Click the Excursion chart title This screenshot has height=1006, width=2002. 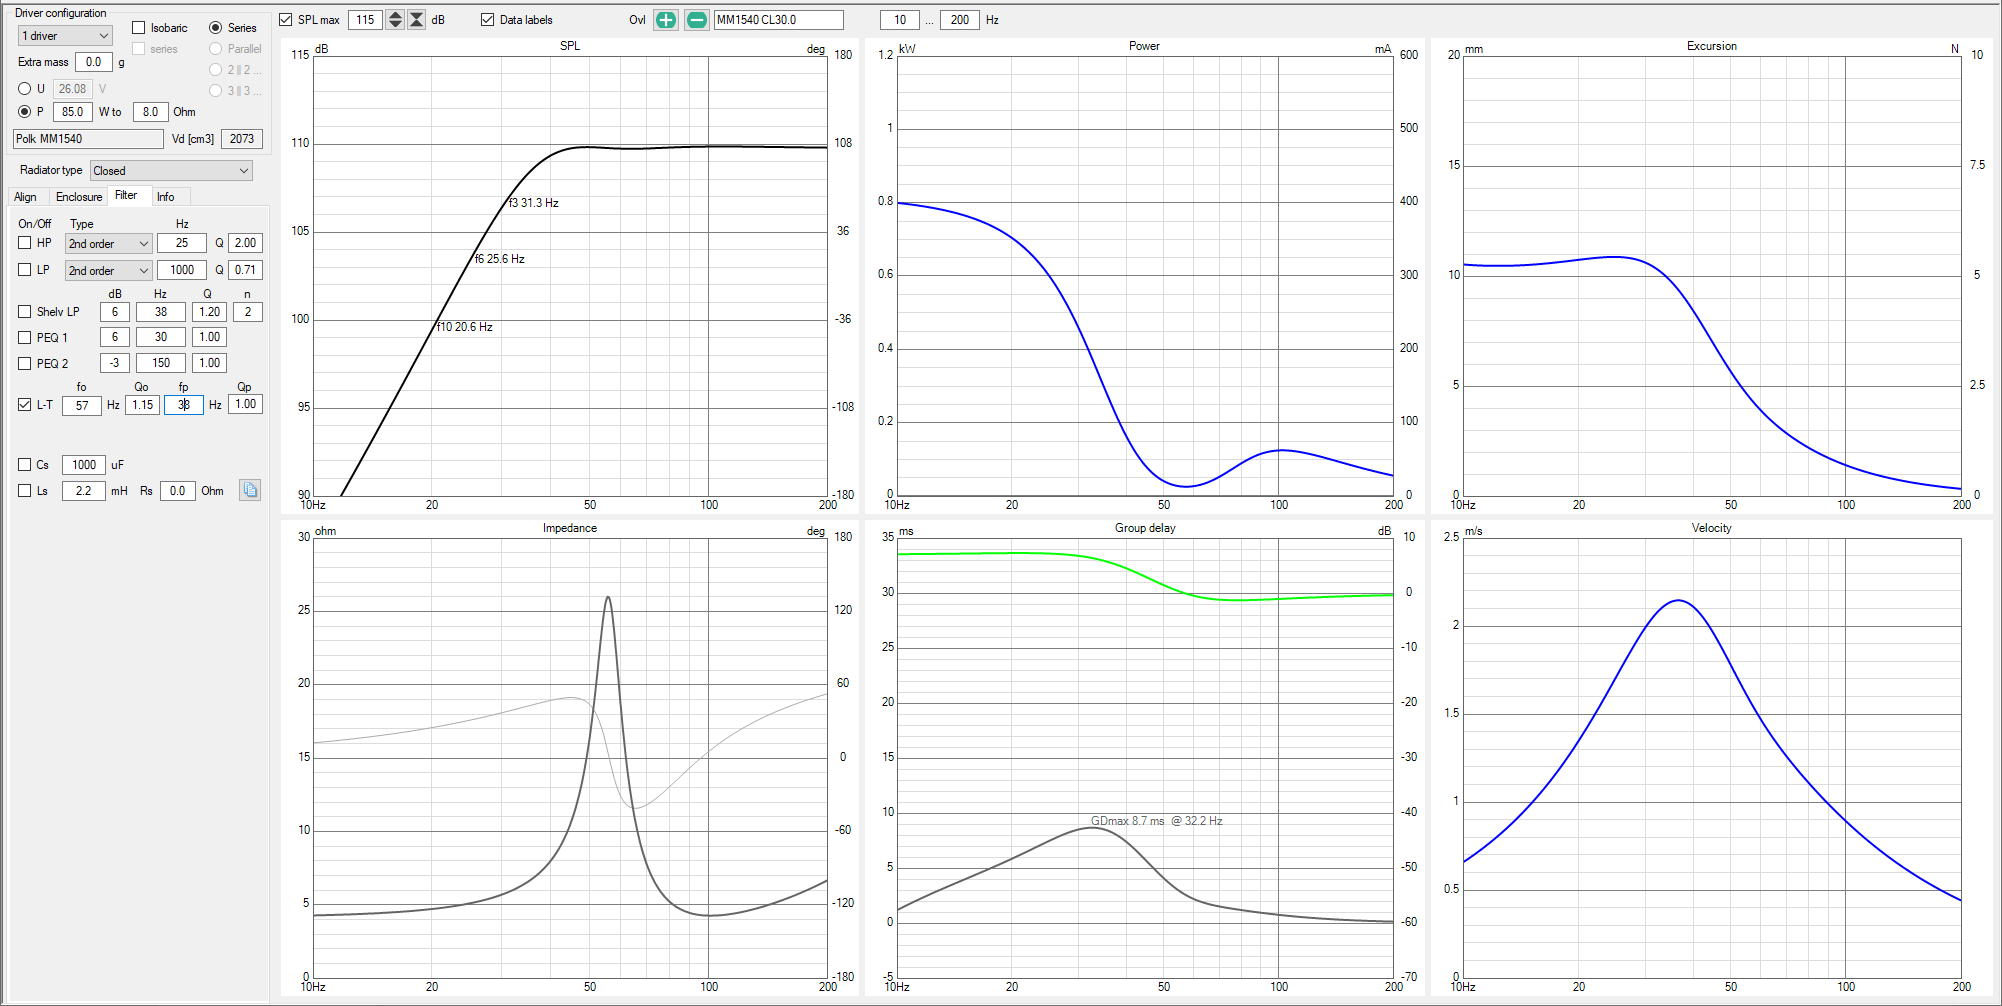pos(1712,46)
